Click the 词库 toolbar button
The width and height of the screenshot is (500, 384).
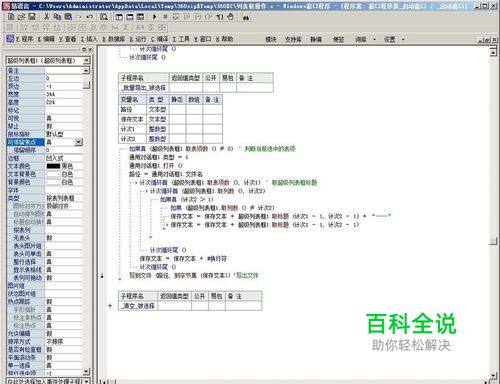point(360,39)
